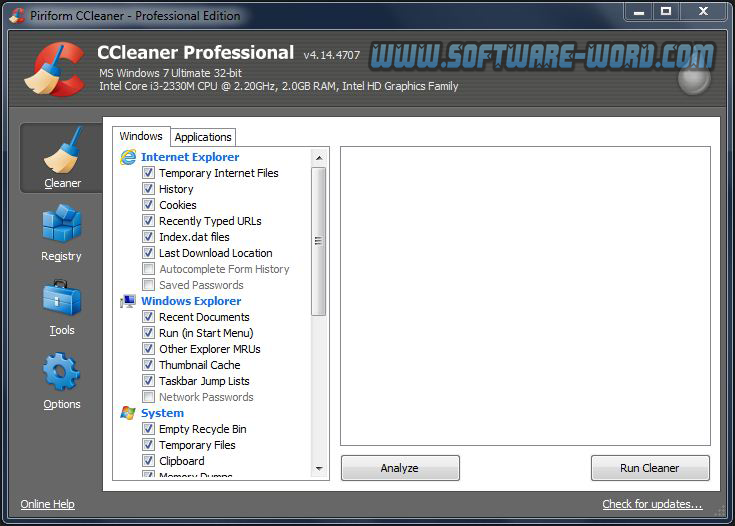Viewport: 735px width, 526px height.
Task: Click the Registry label in sidebar
Action: point(61,256)
